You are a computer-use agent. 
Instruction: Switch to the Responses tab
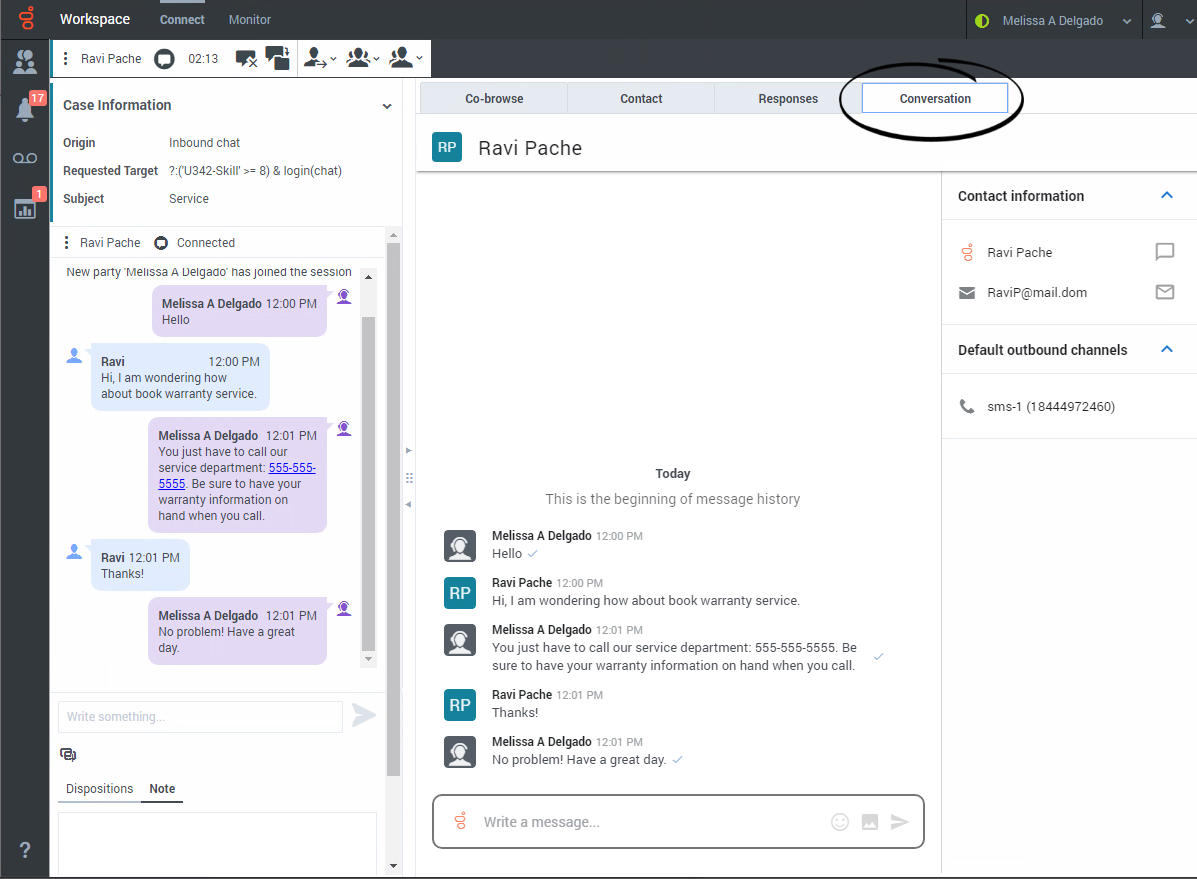click(788, 99)
